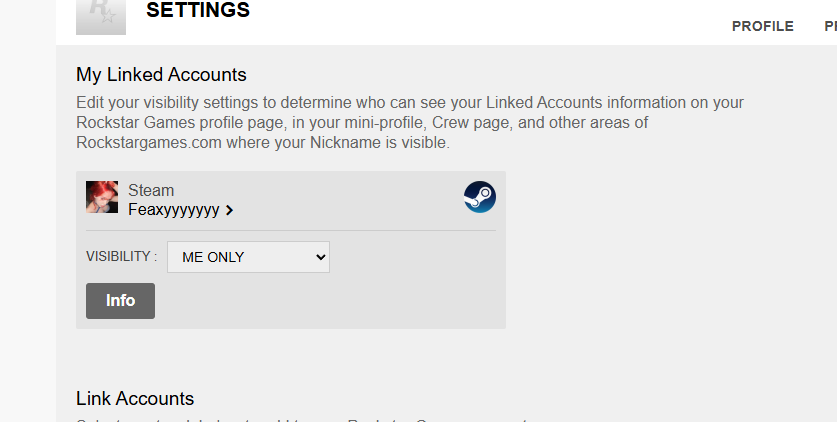Click the linked accounts description paragraph
The height and width of the screenshot is (422, 837).
pos(410,122)
